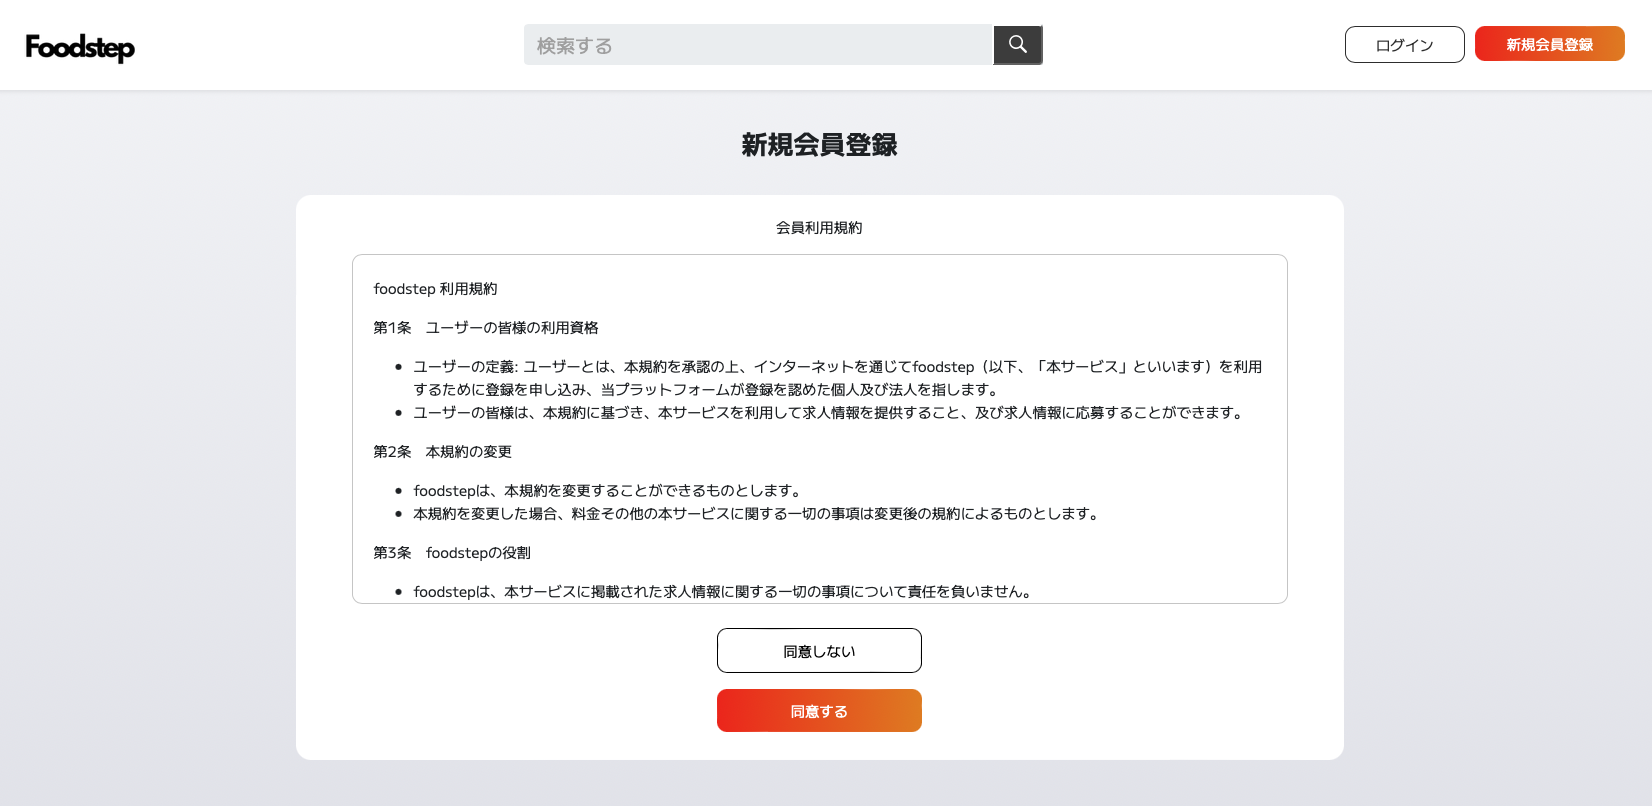This screenshot has width=1652, height=806.
Task: Click the line starting 本規約を変更した場合
Action: [756, 514]
